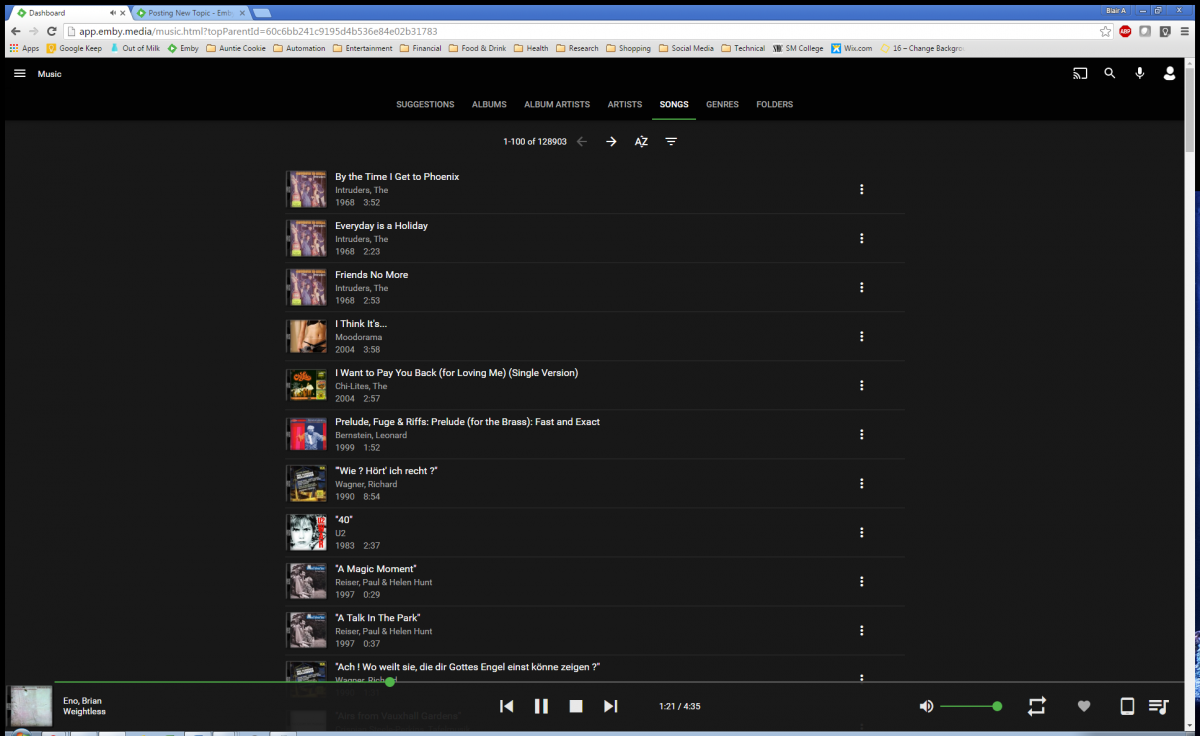1200x736 pixels.
Task: Open the song "Wie ? Hört' ich recht ?"
Action: pos(386,471)
